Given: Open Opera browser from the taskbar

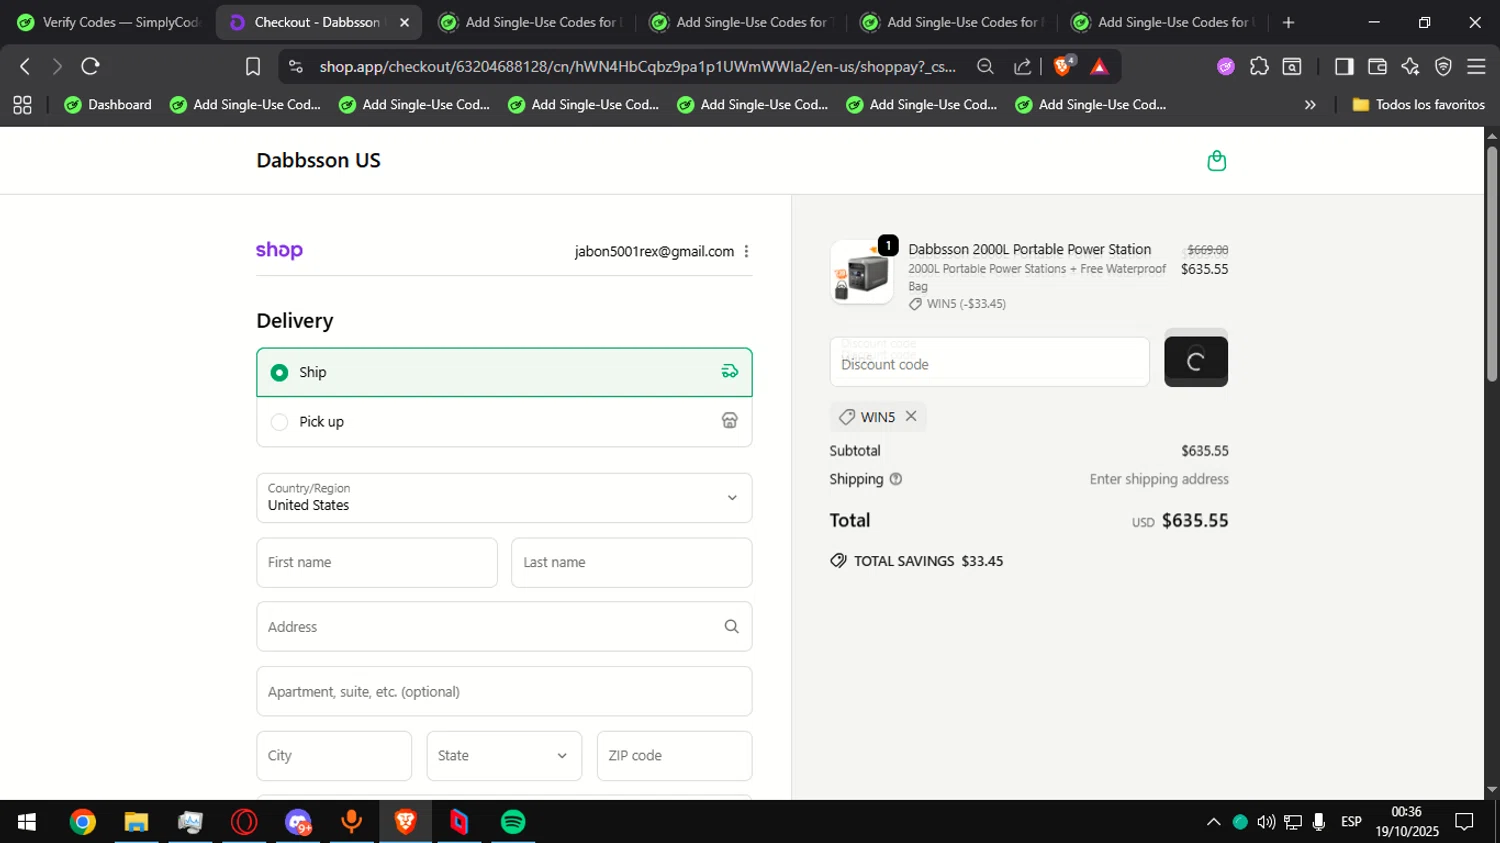Looking at the screenshot, I should click(x=244, y=822).
